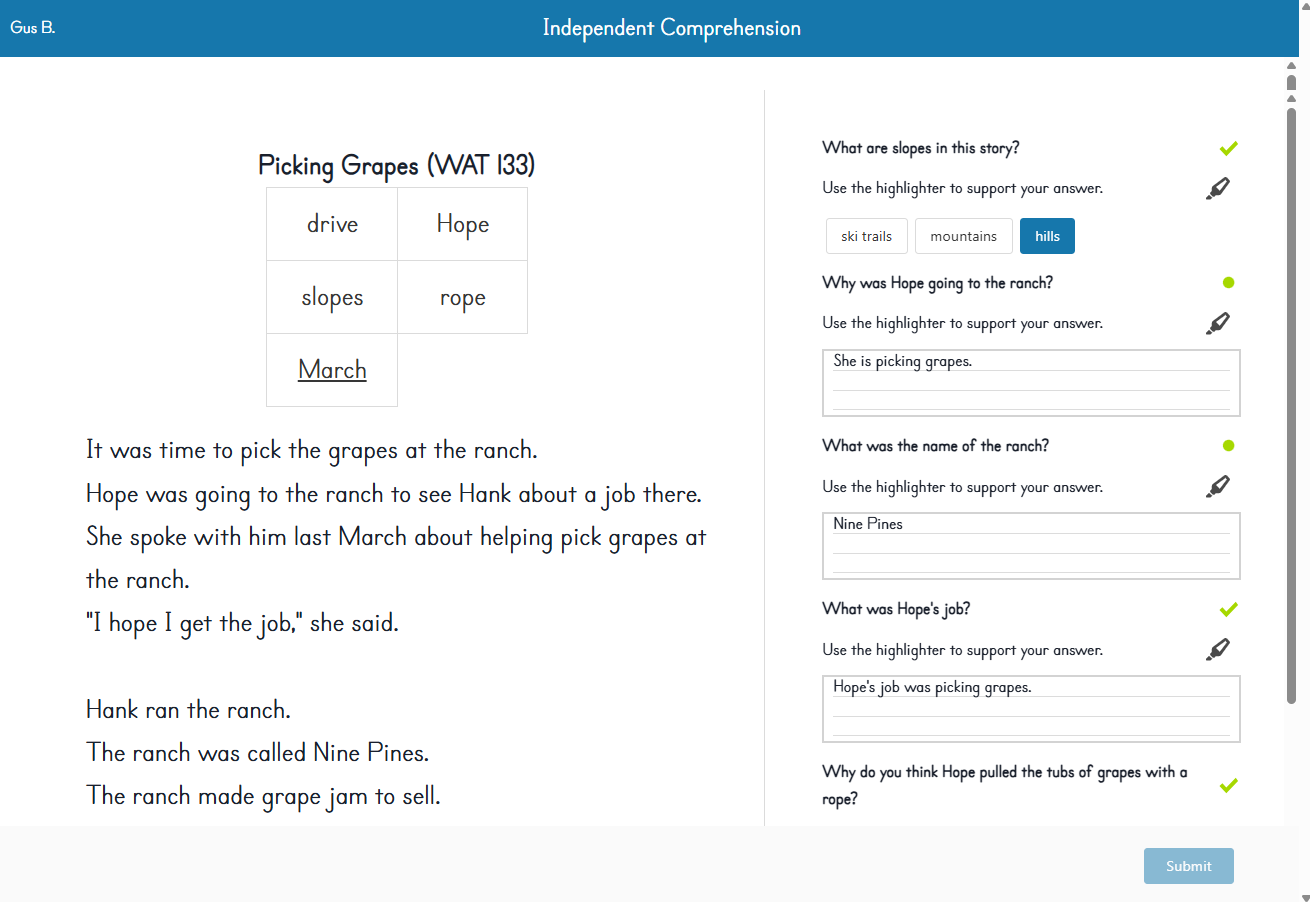Click green dot beside 'Why was Hope going'

coord(1229,283)
